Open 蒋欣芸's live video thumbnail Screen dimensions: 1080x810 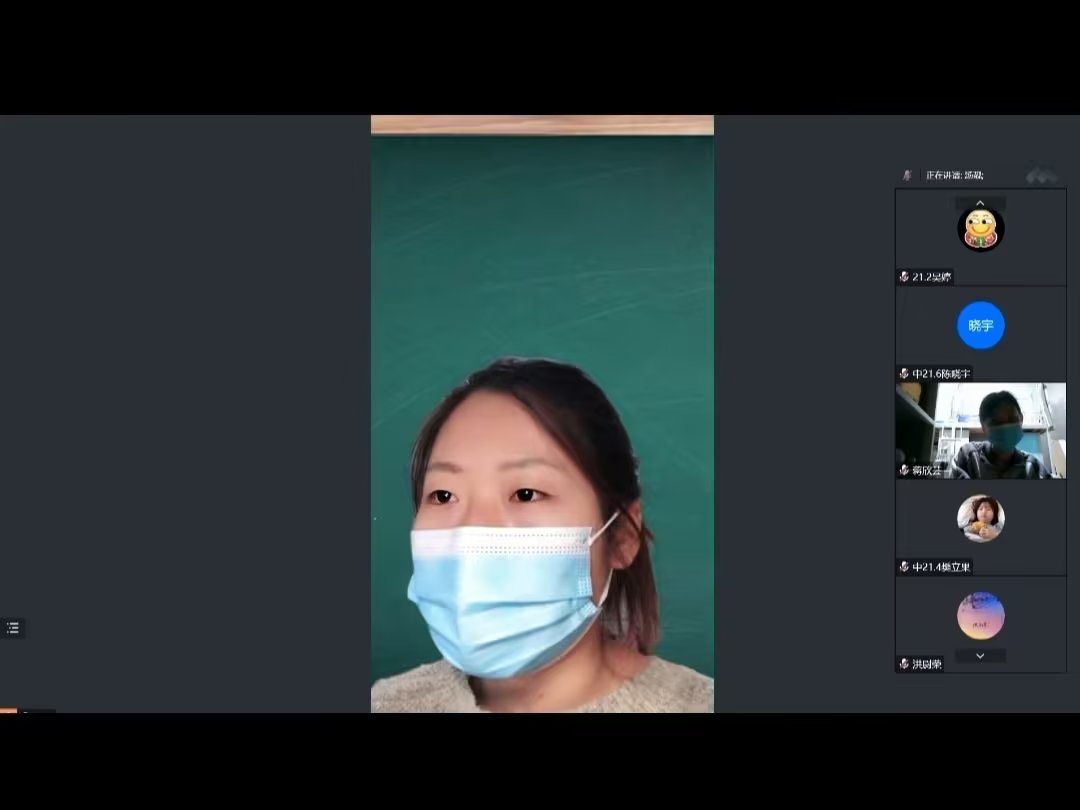pyautogui.click(x=980, y=430)
